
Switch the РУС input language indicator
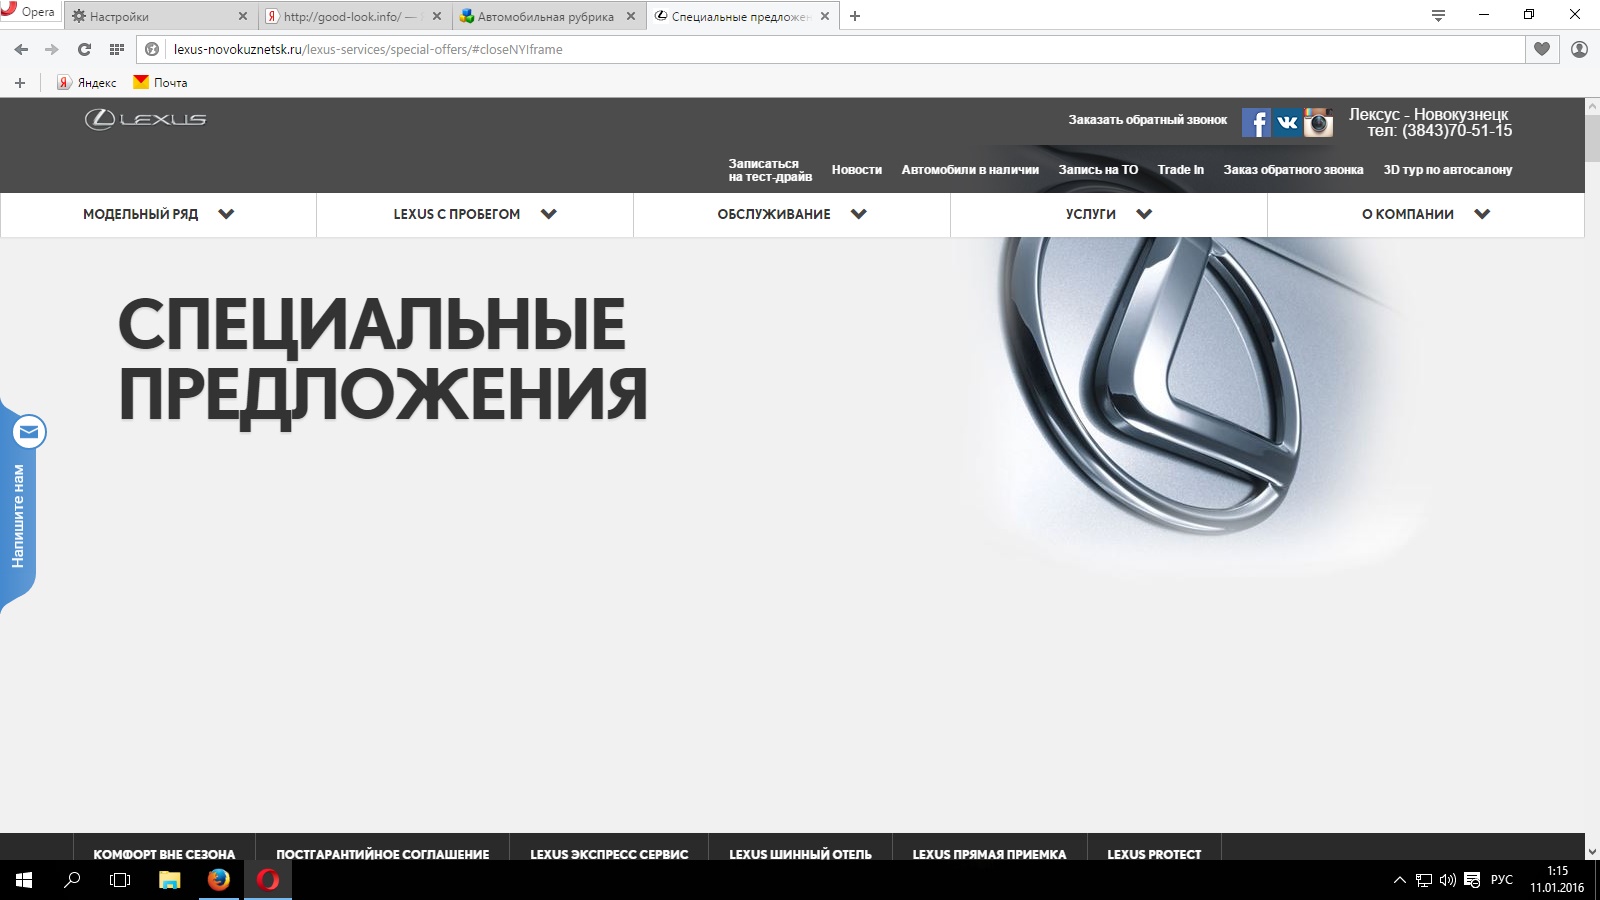pos(1501,880)
